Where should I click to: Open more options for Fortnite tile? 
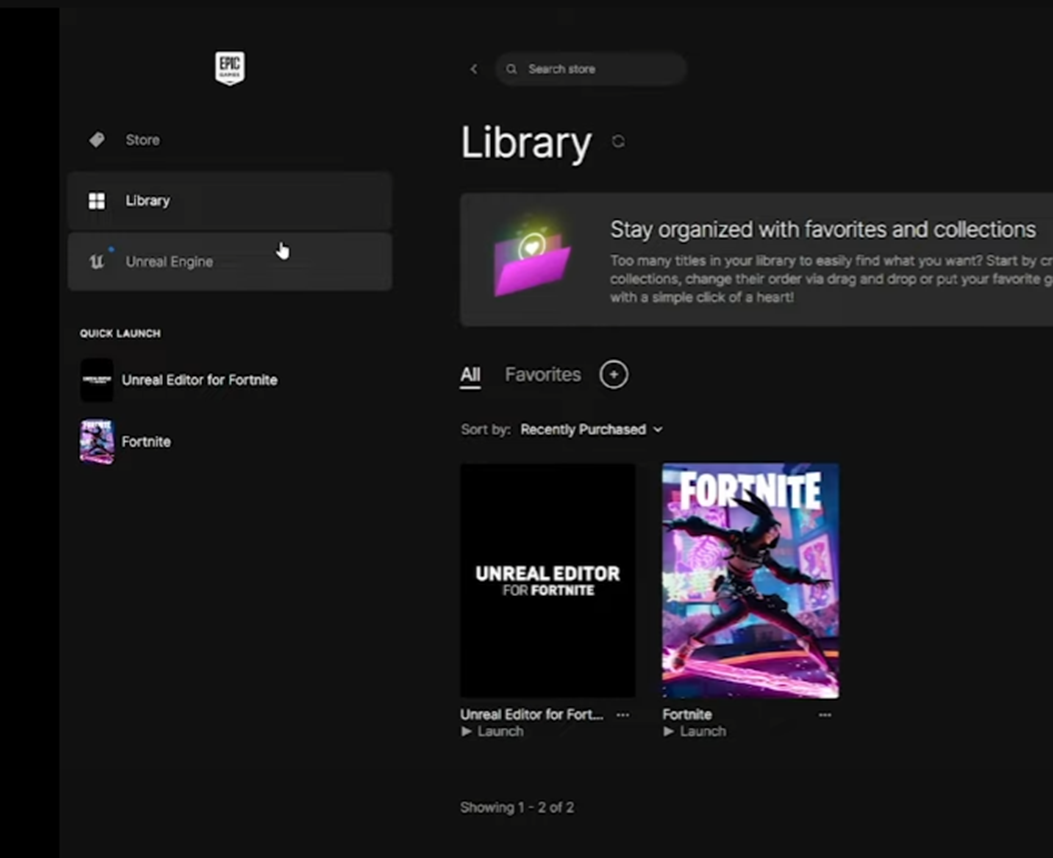tap(825, 715)
